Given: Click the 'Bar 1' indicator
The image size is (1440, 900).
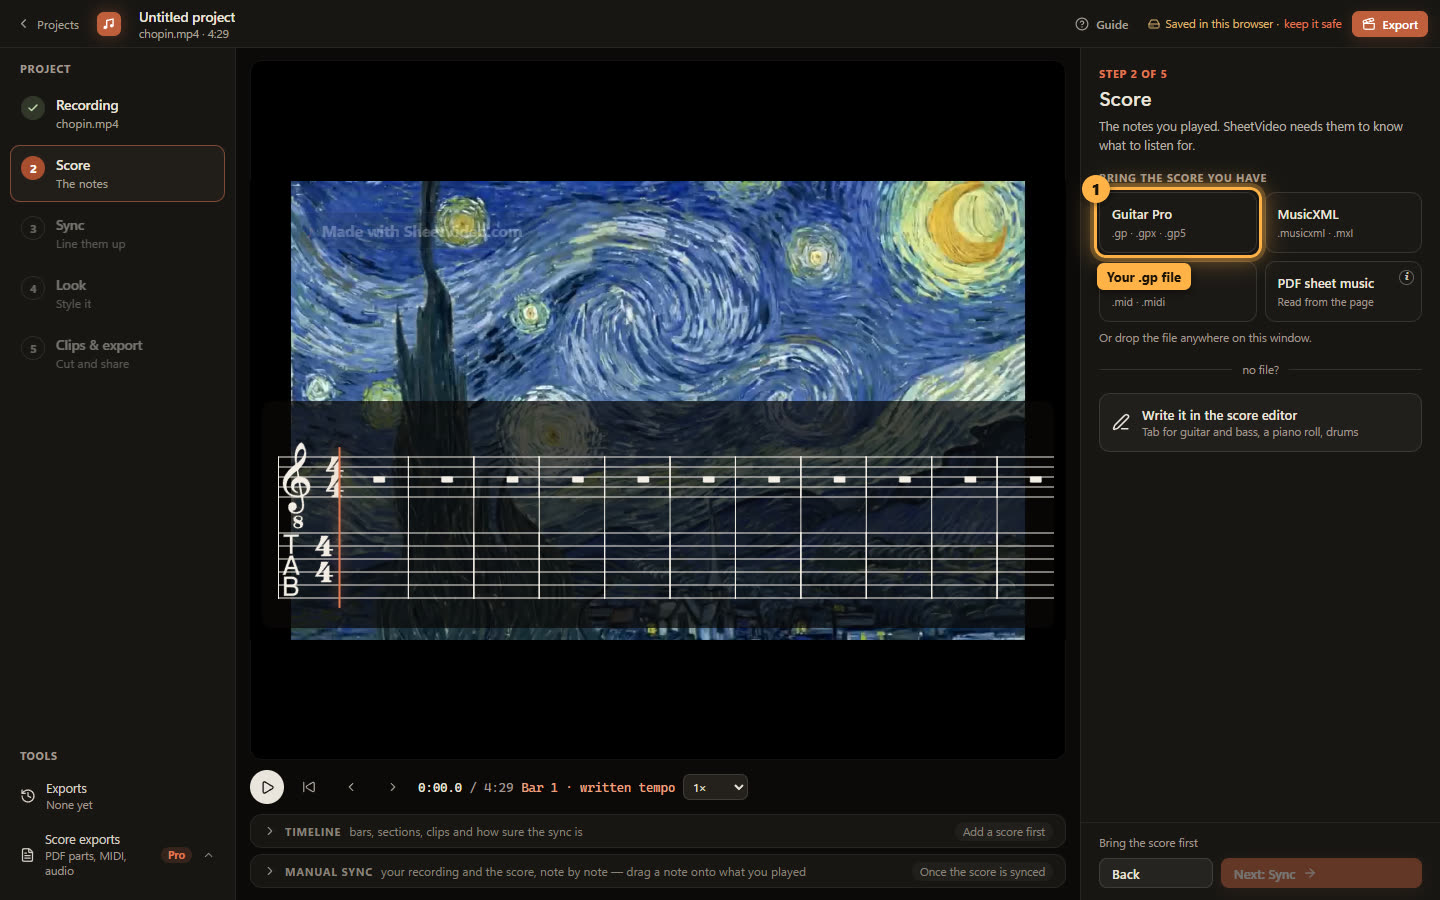Looking at the screenshot, I should [x=539, y=788].
